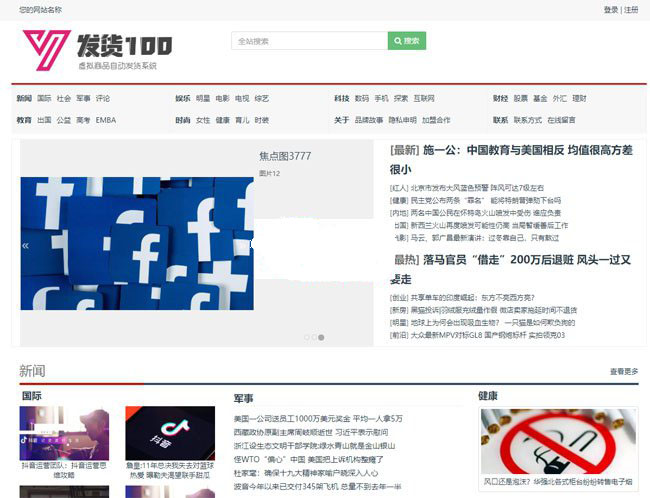
Task: Open the TikTok 抖音 logo thumbnail
Action: (x=170, y=433)
